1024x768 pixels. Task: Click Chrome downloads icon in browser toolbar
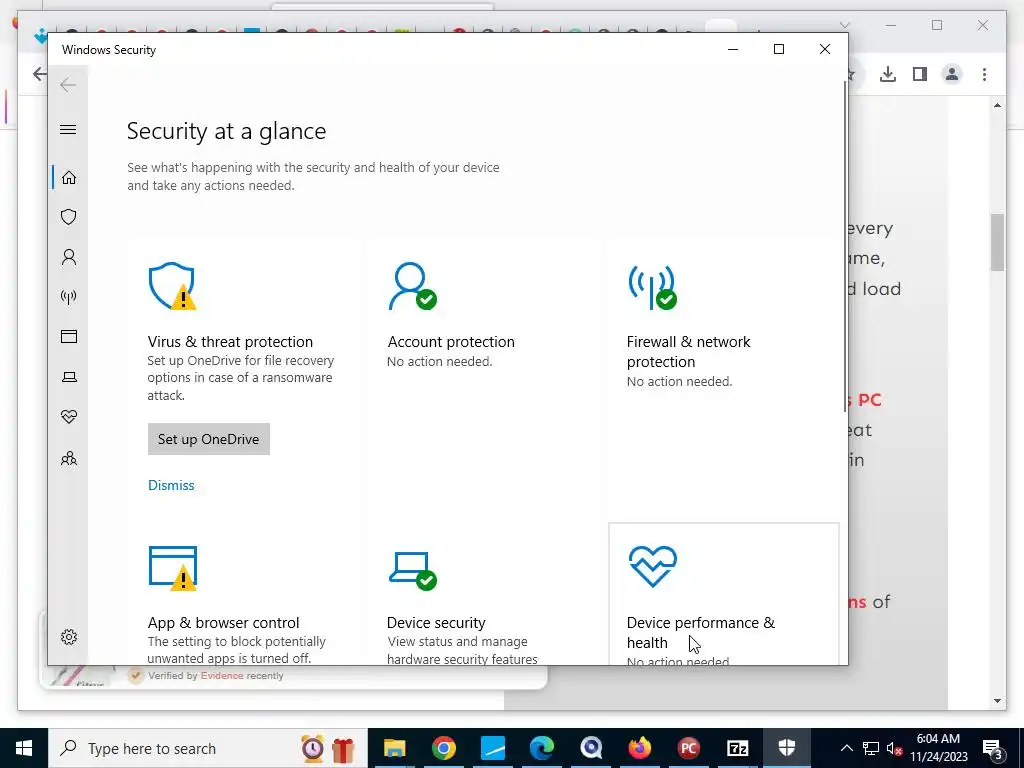tap(888, 74)
